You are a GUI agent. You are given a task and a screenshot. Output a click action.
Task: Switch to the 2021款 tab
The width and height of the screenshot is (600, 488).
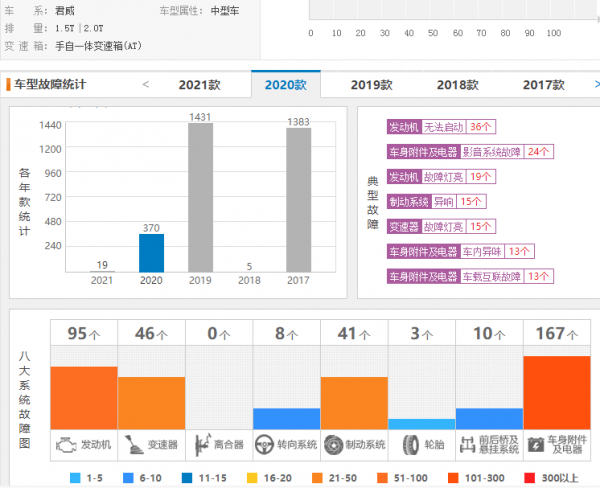click(200, 85)
